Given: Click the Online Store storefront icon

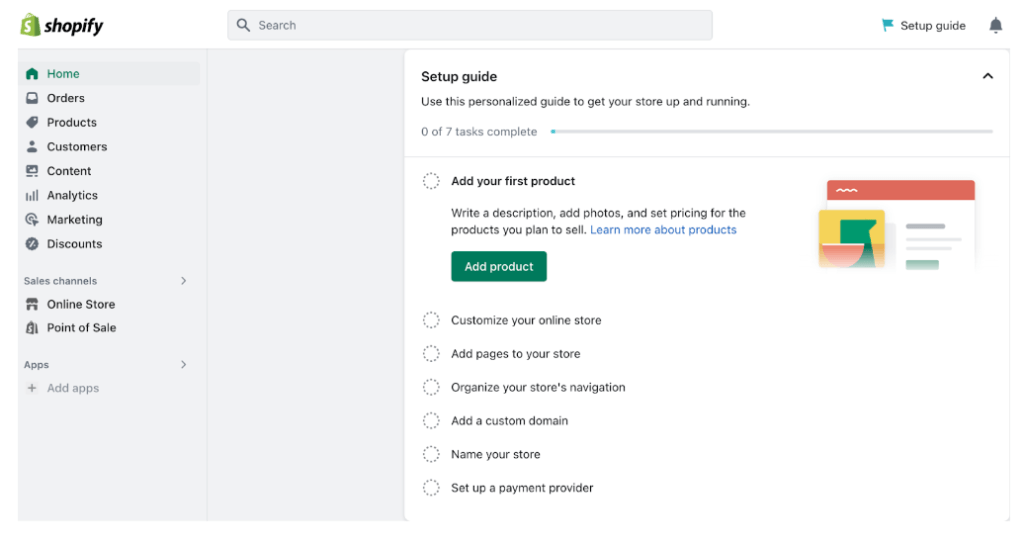Looking at the screenshot, I should coord(32,304).
